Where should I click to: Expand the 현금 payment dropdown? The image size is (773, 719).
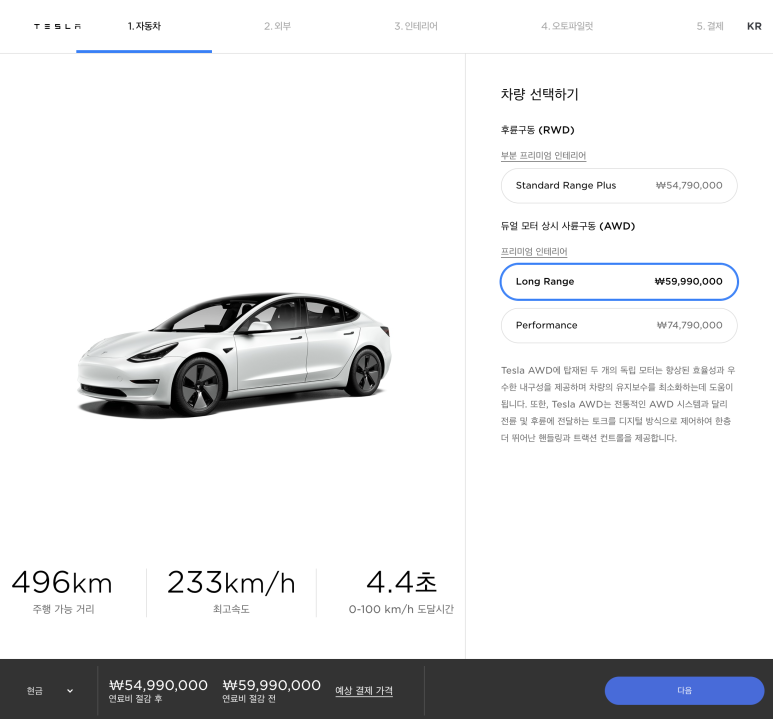coord(50,691)
